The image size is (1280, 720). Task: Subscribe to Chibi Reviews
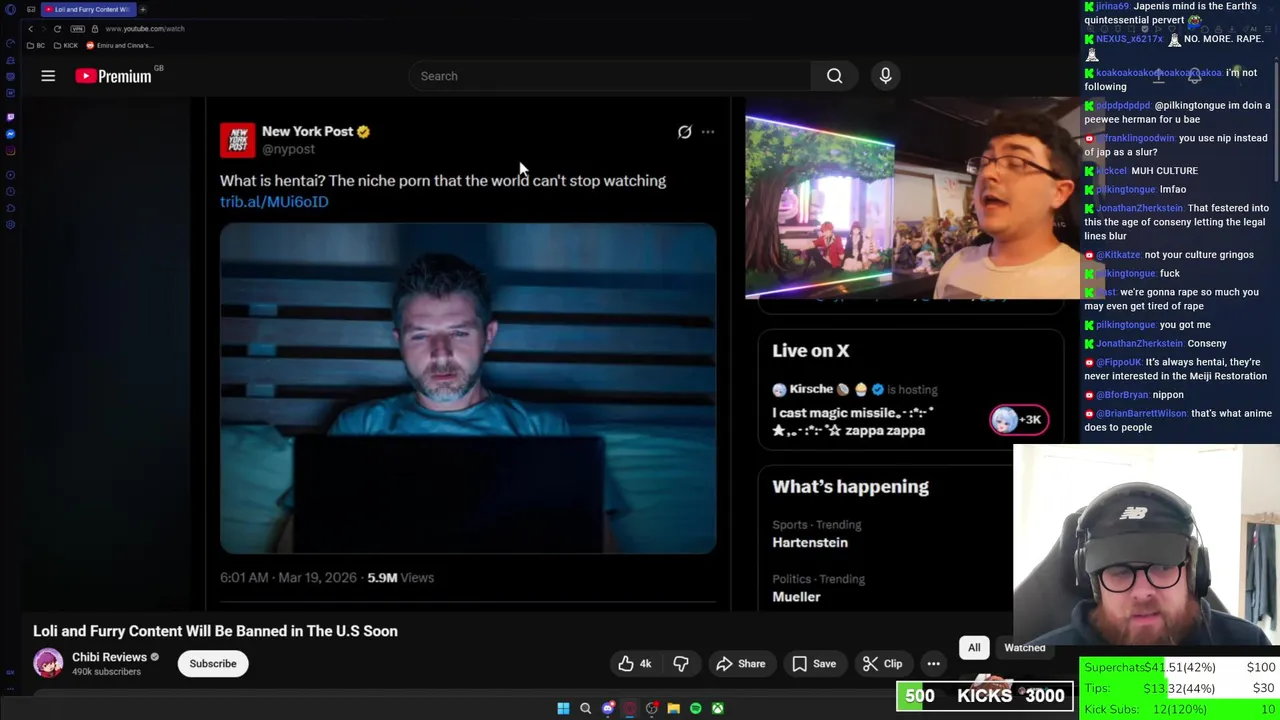click(213, 663)
